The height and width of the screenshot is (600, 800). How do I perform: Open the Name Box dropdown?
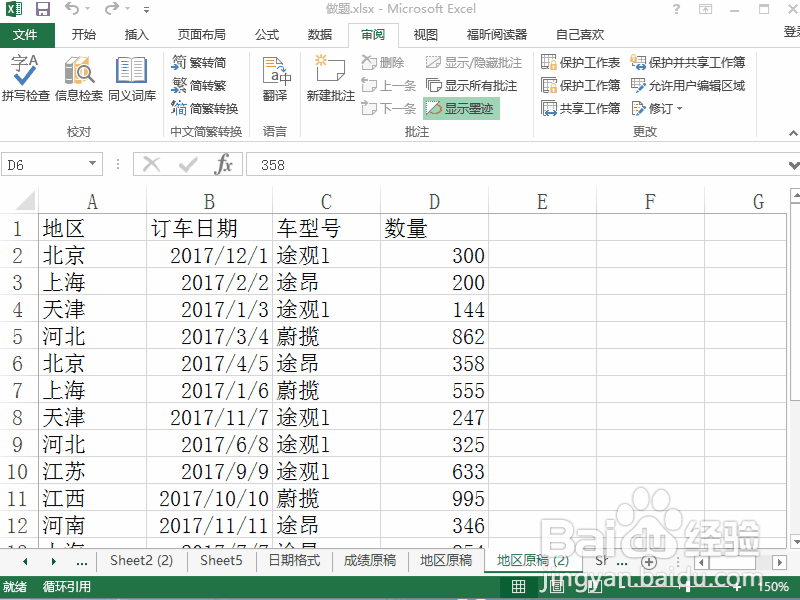click(92, 164)
